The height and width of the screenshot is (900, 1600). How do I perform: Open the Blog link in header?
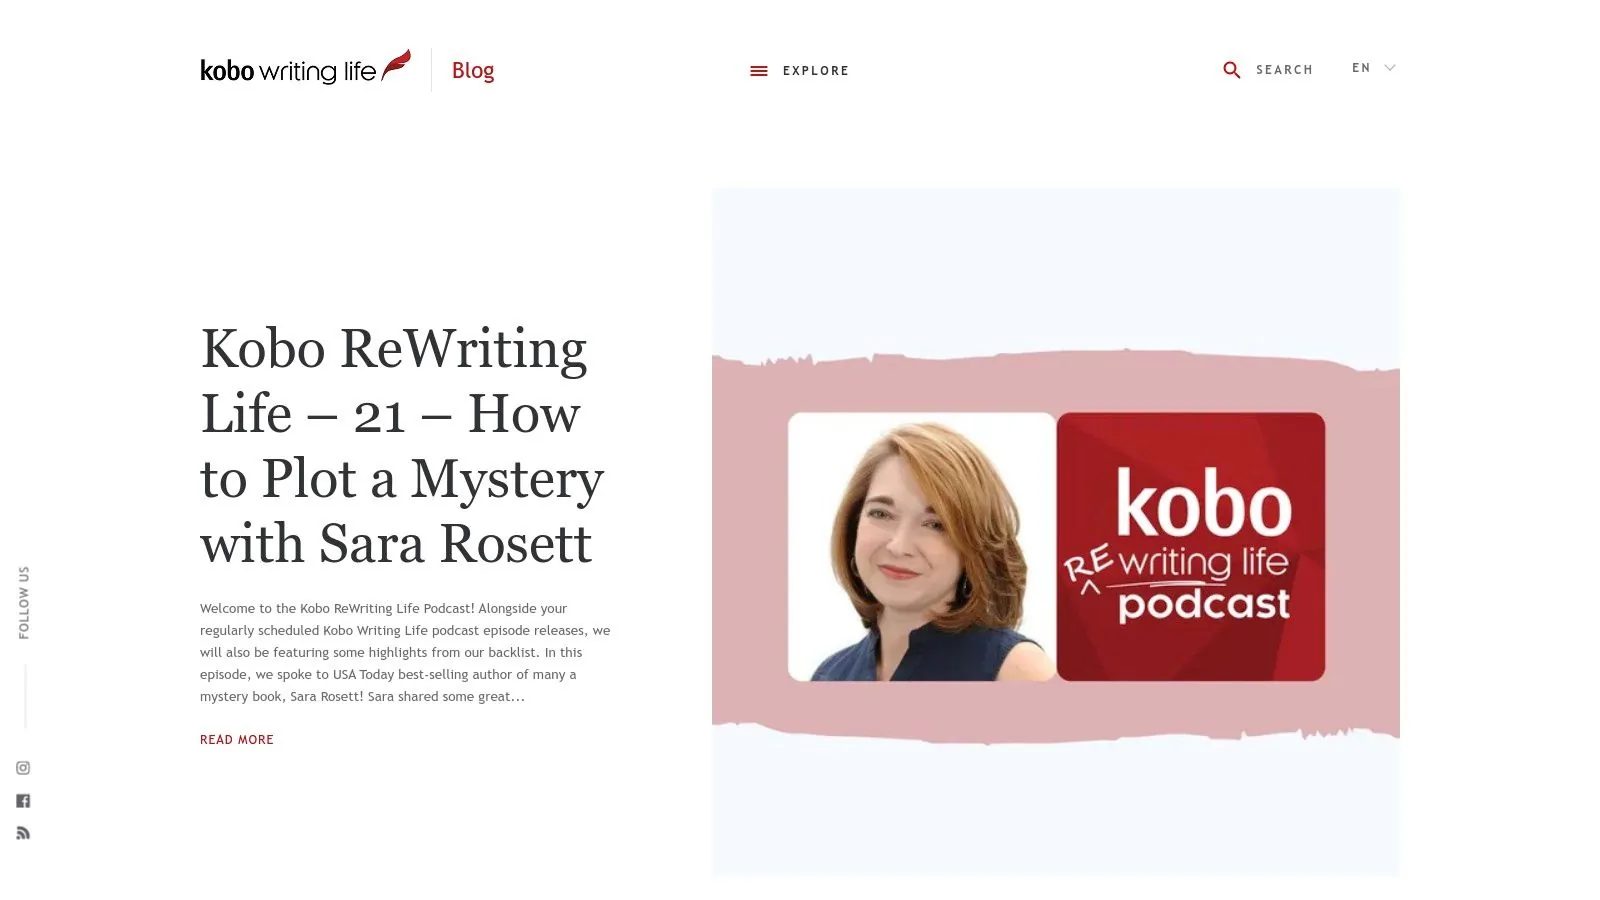pyautogui.click(x=473, y=70)
